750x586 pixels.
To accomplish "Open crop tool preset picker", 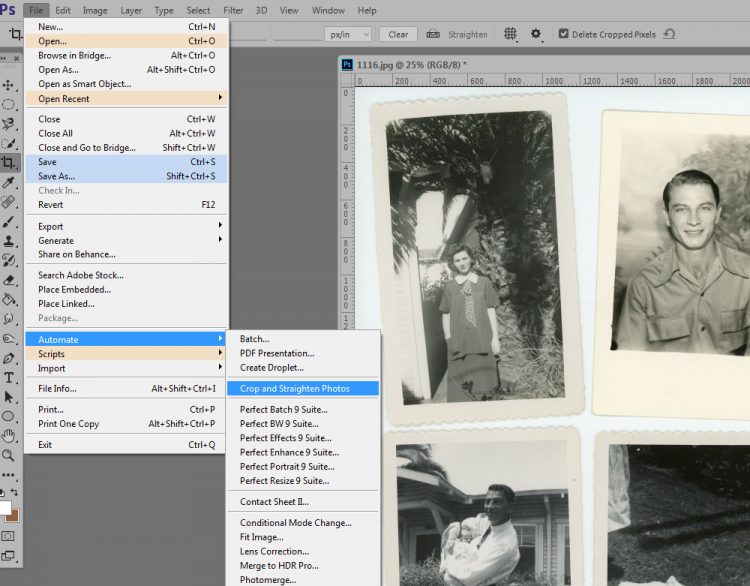I will pyautogui.click(x=15, y=34).
